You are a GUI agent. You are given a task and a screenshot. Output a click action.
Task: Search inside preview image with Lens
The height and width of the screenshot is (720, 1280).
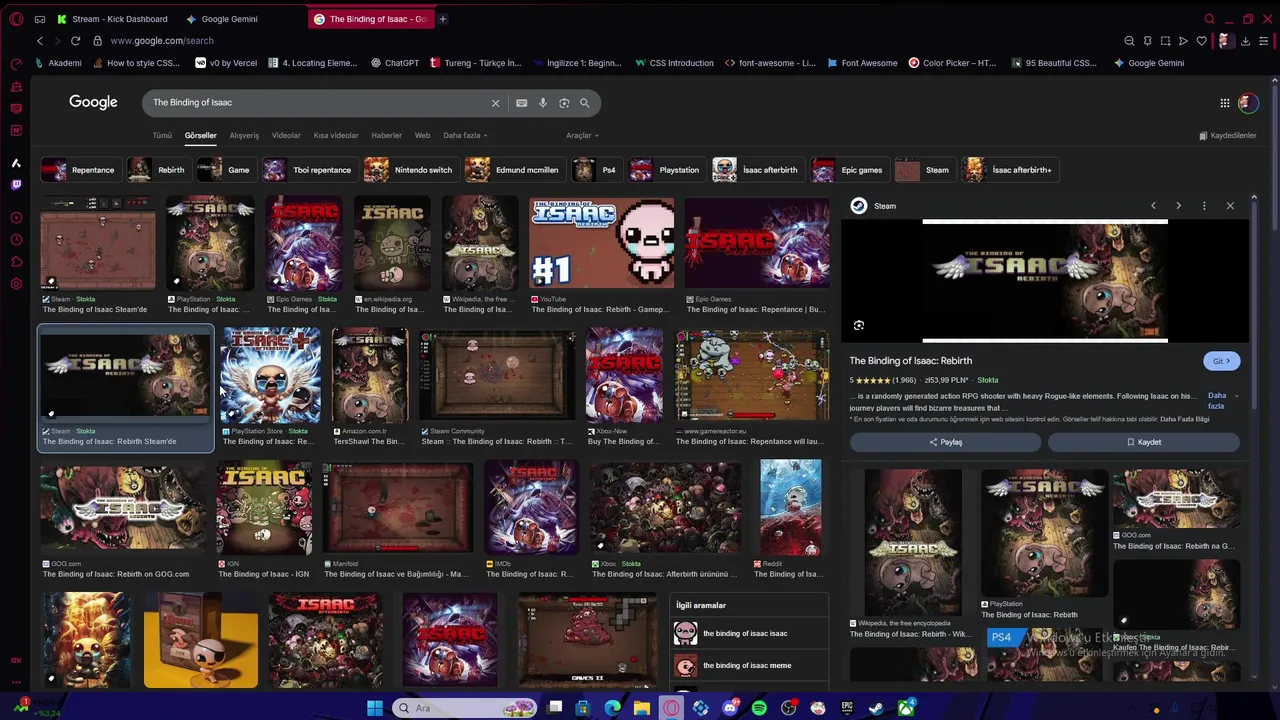(859, 325)
